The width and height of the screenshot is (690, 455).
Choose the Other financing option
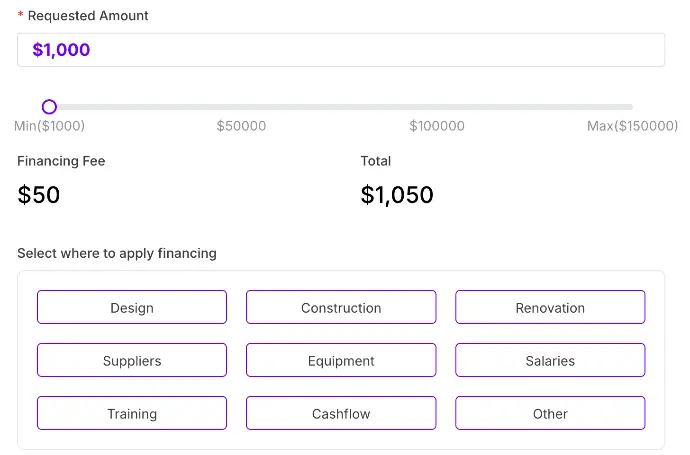[550, 414]
